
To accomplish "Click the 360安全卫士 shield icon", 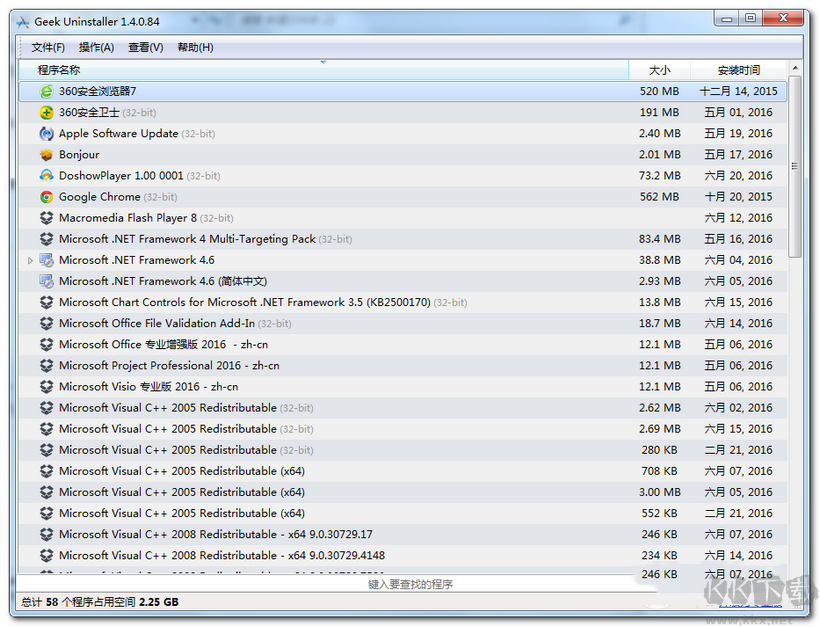I will (x=47, y=112).
